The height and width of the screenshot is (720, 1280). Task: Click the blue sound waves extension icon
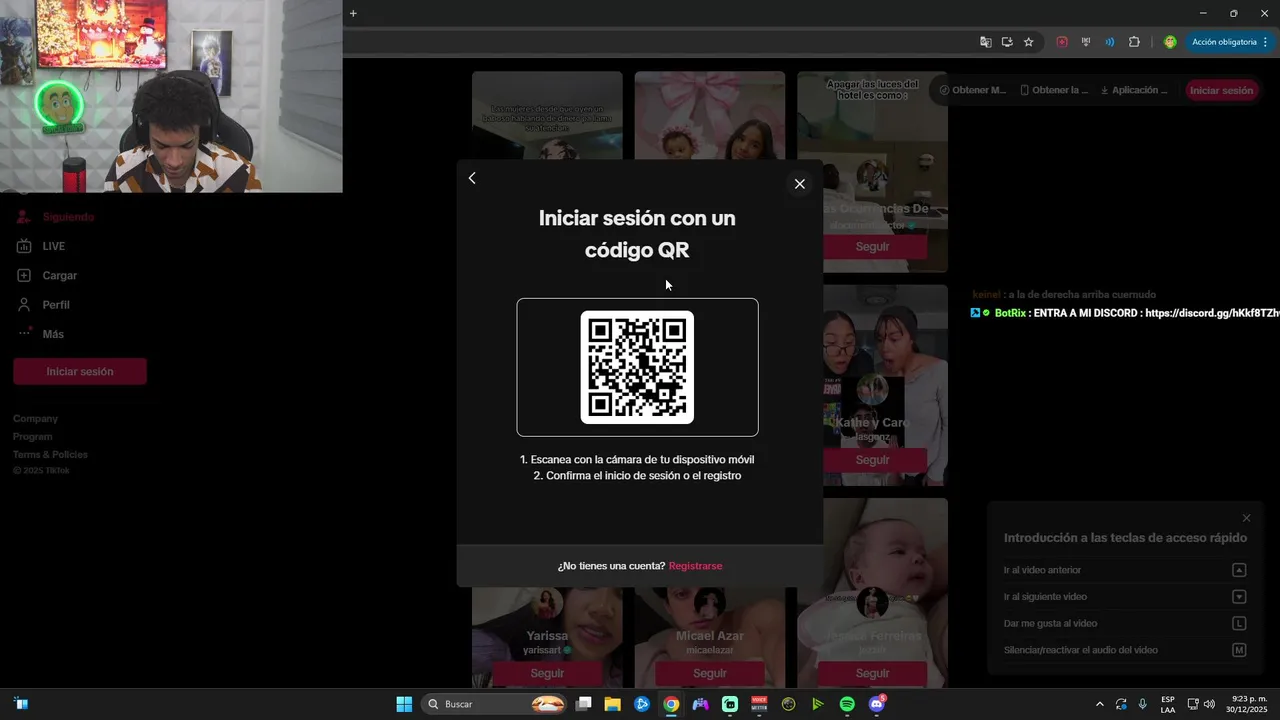coord(1110,42)
